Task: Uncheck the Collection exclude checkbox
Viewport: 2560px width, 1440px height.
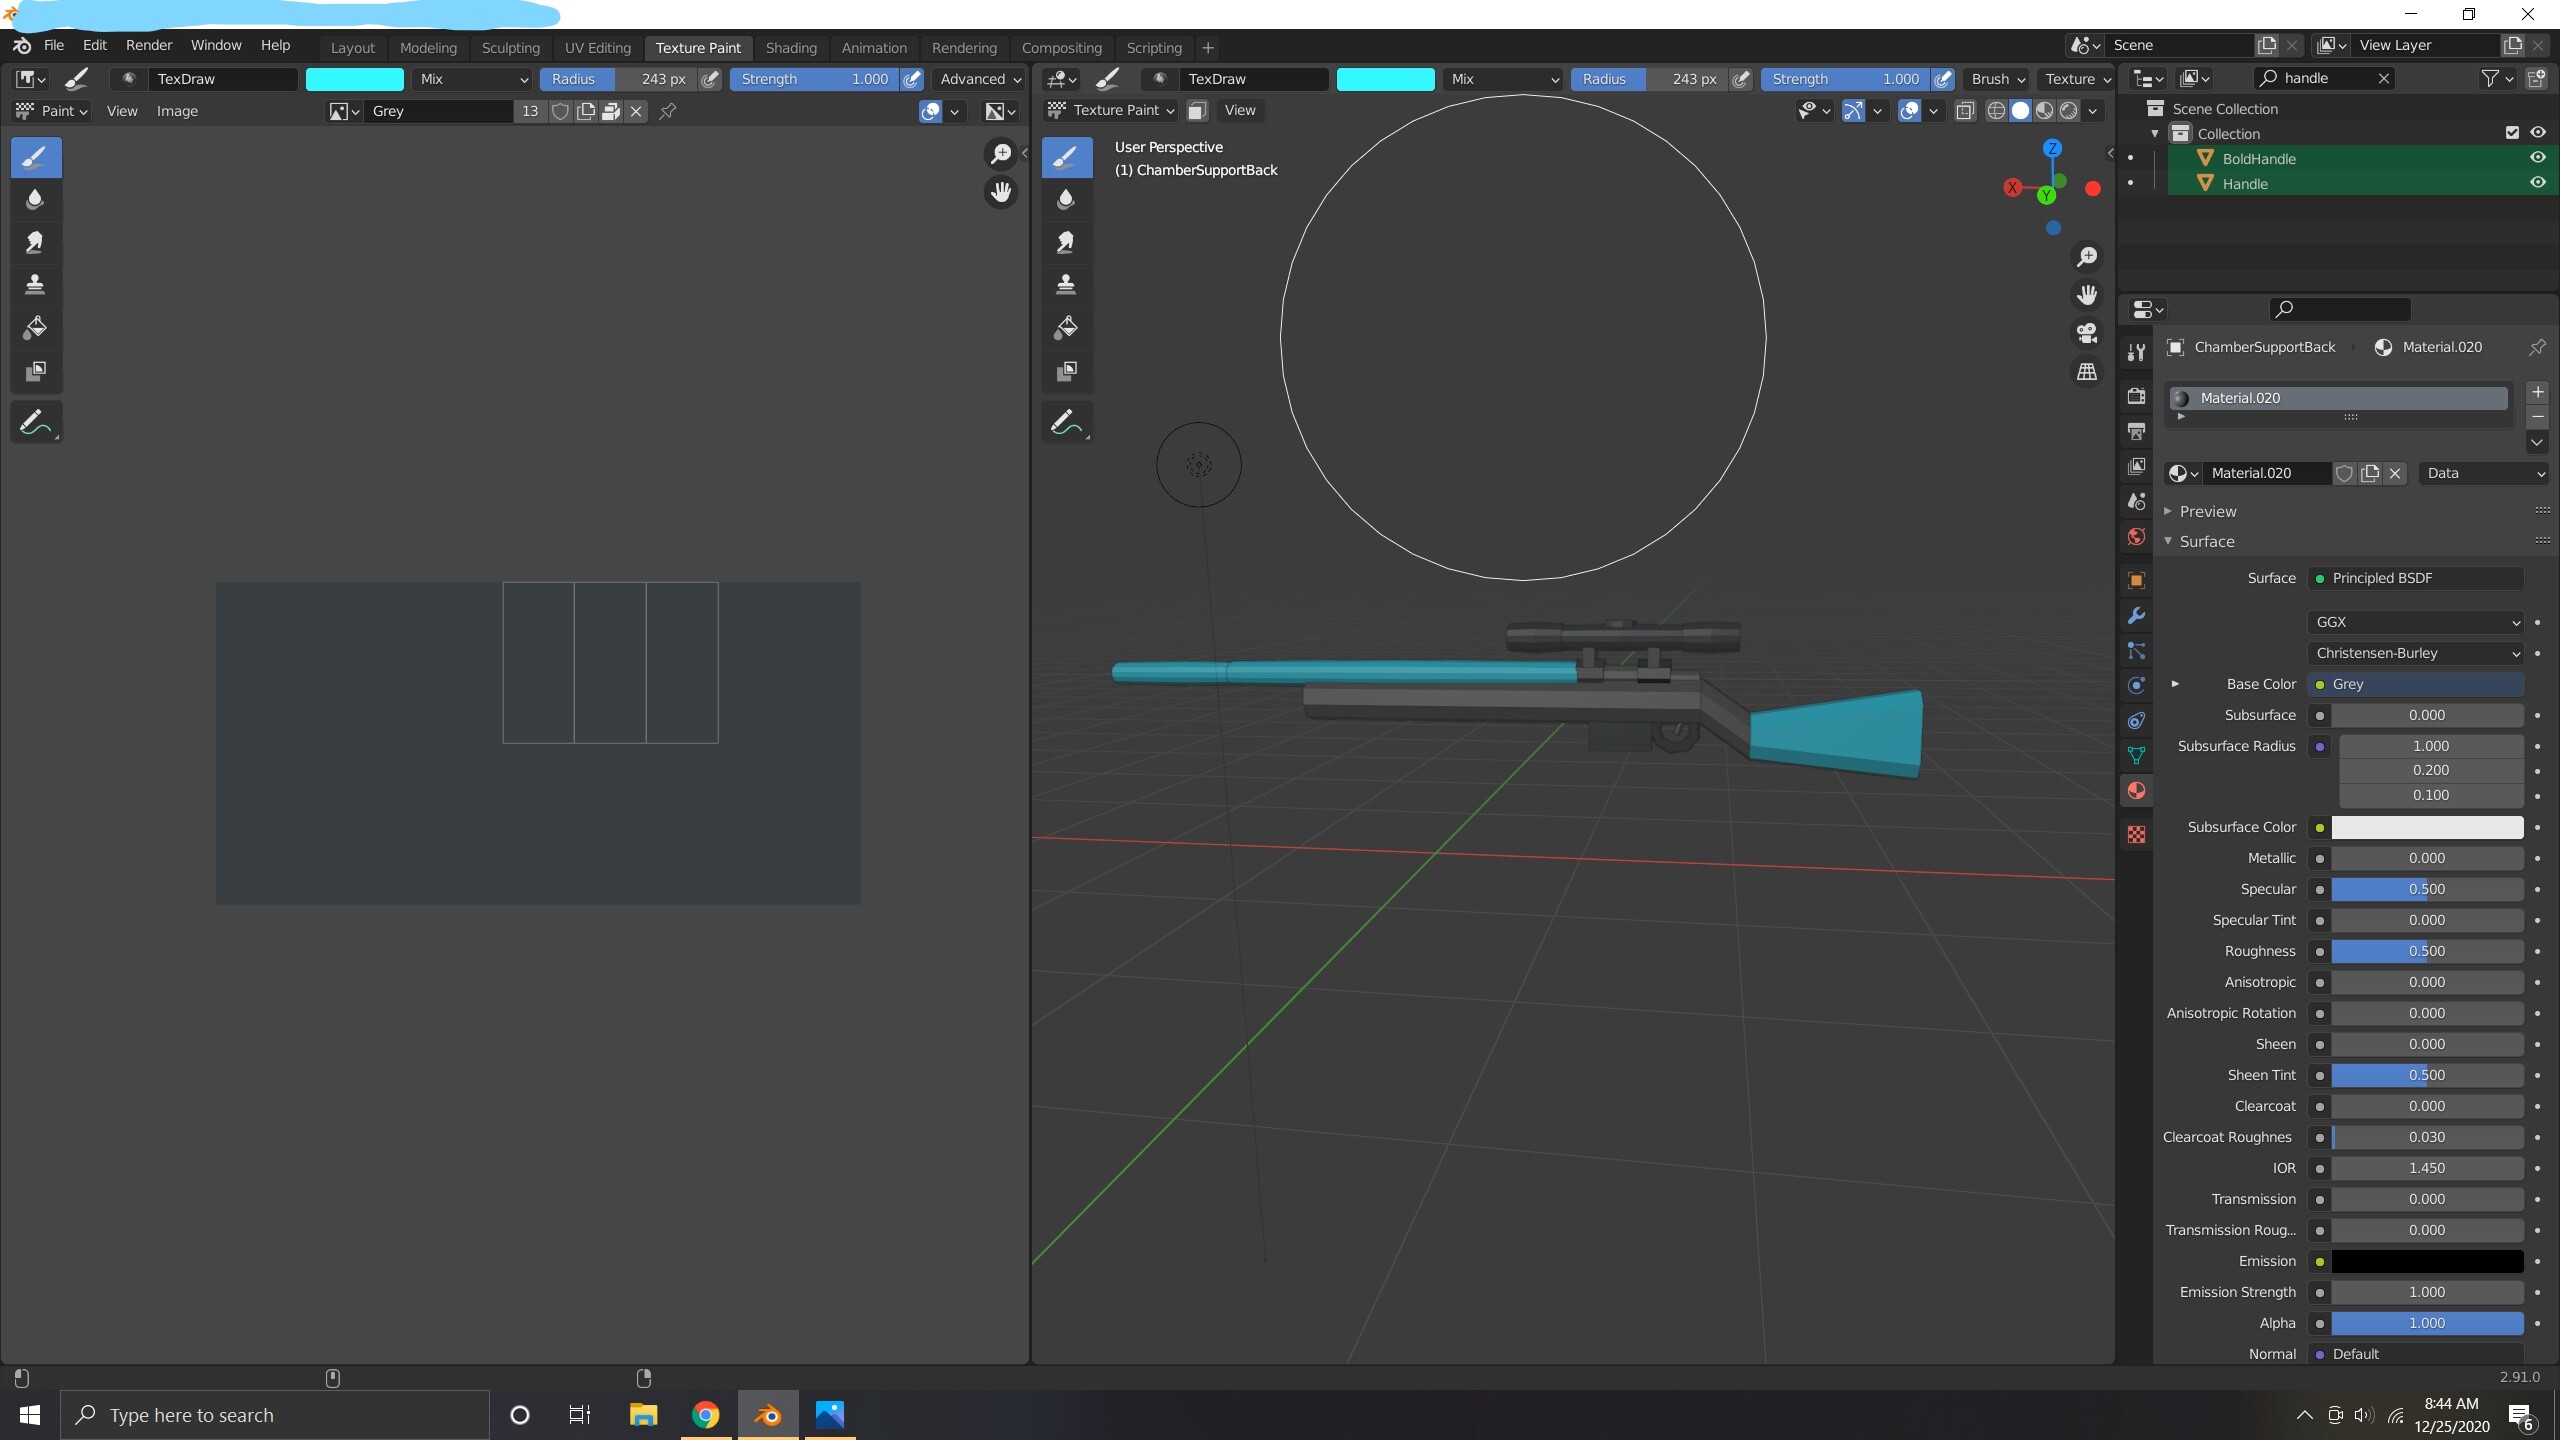Action: (x=2511, y=133)
